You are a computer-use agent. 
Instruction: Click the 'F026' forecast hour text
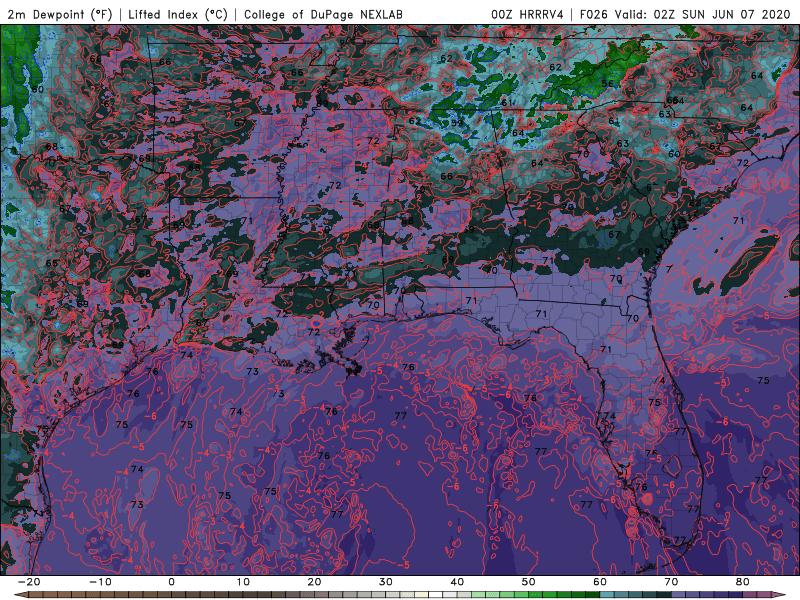593,15
